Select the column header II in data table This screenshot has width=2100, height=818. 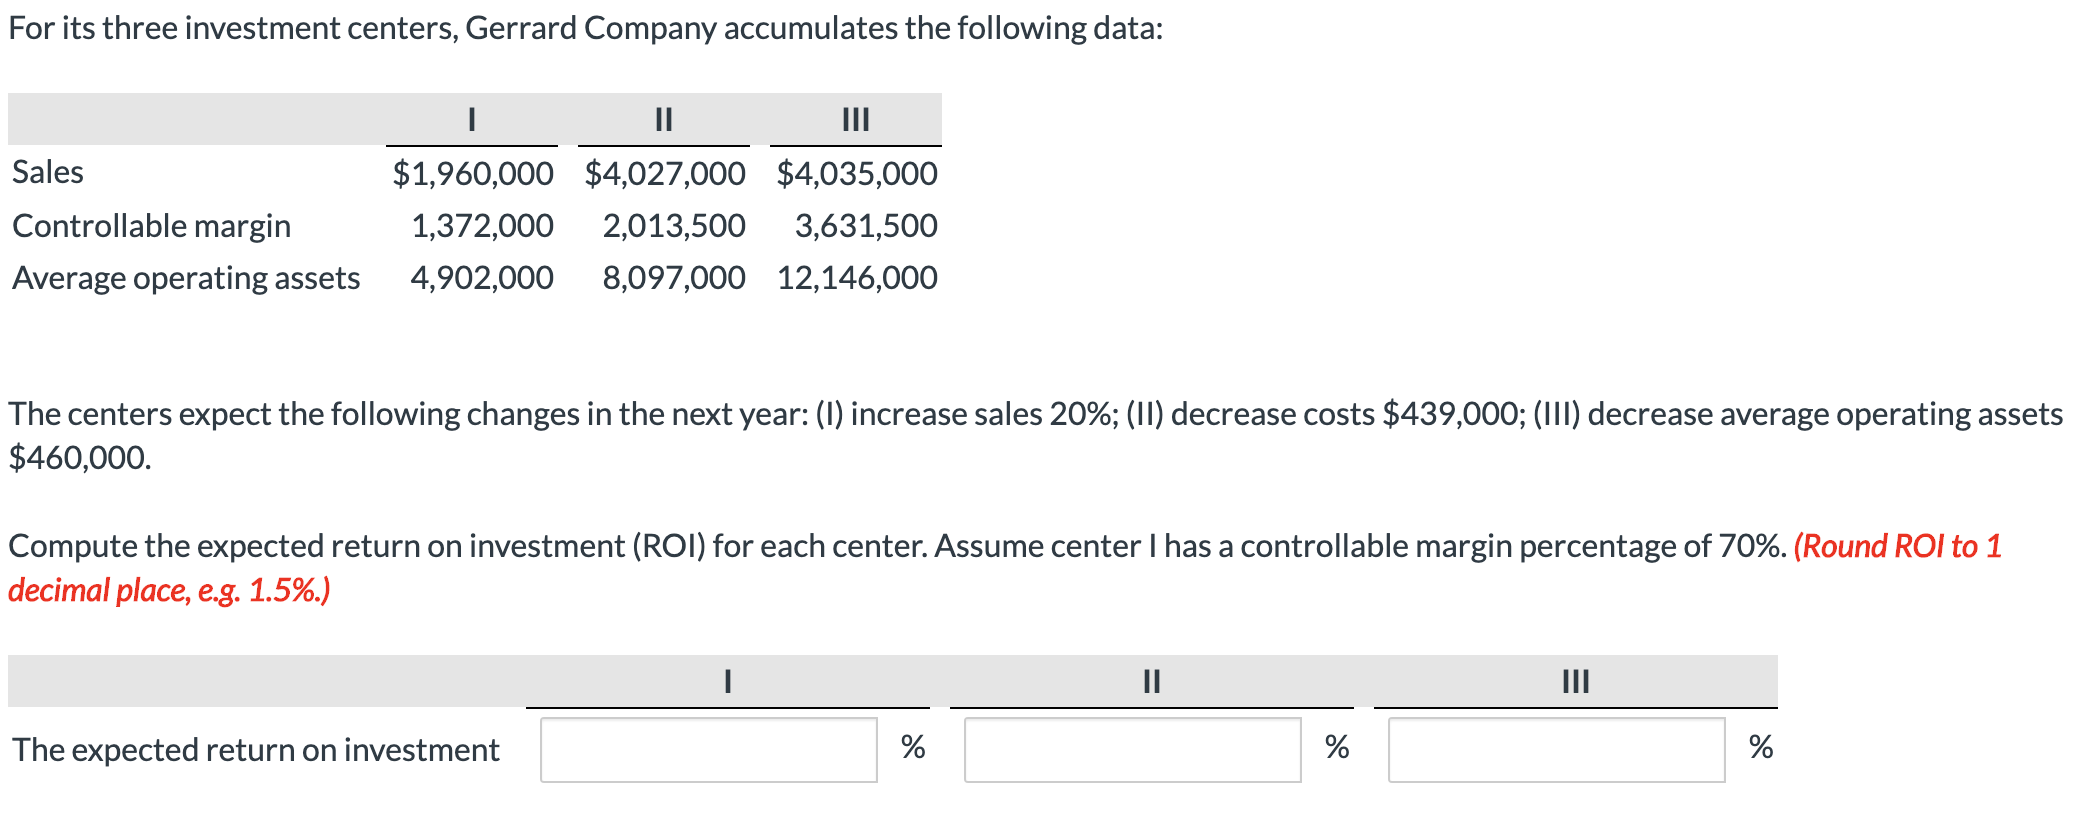(x=662, y=120)
